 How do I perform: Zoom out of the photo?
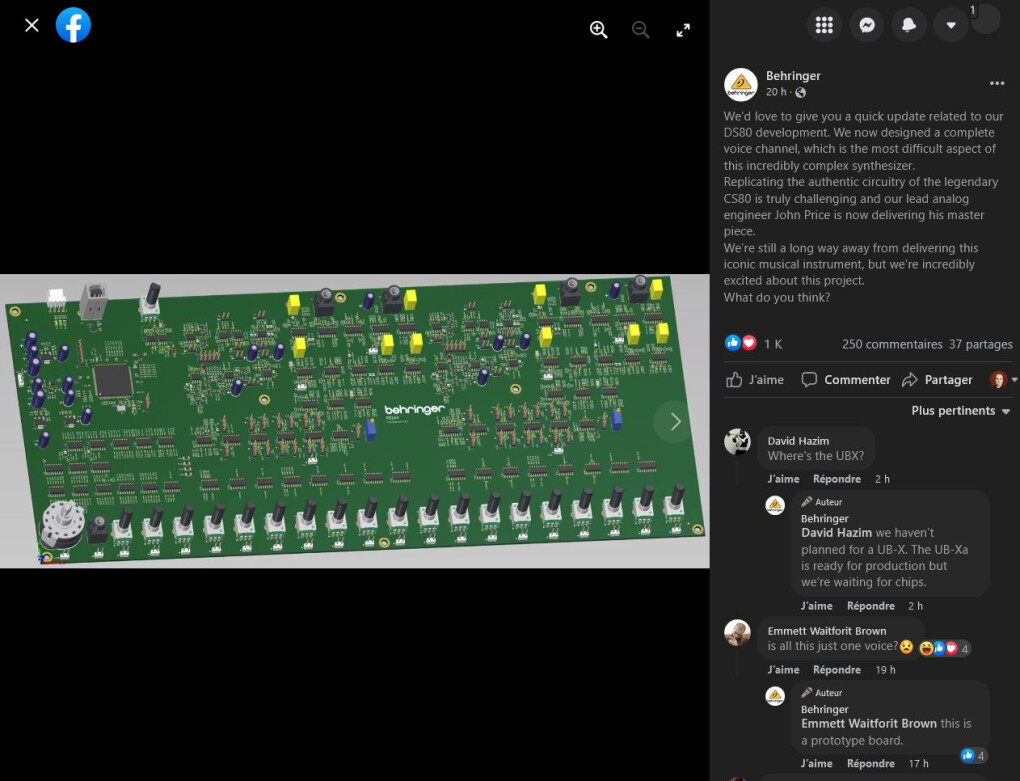tap(641, 29)
